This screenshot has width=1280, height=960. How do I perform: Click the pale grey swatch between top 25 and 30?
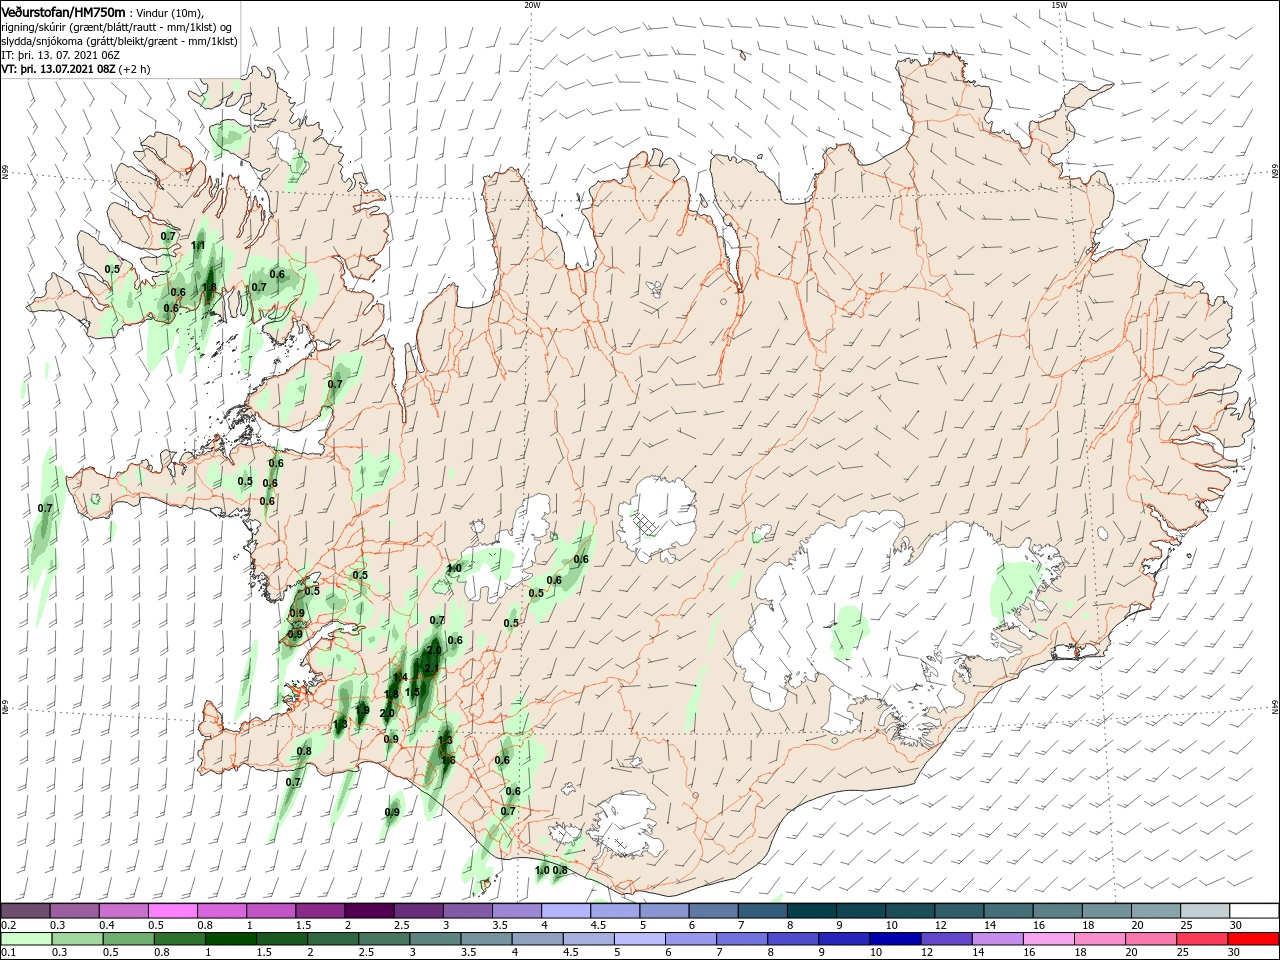(1204, 910)
